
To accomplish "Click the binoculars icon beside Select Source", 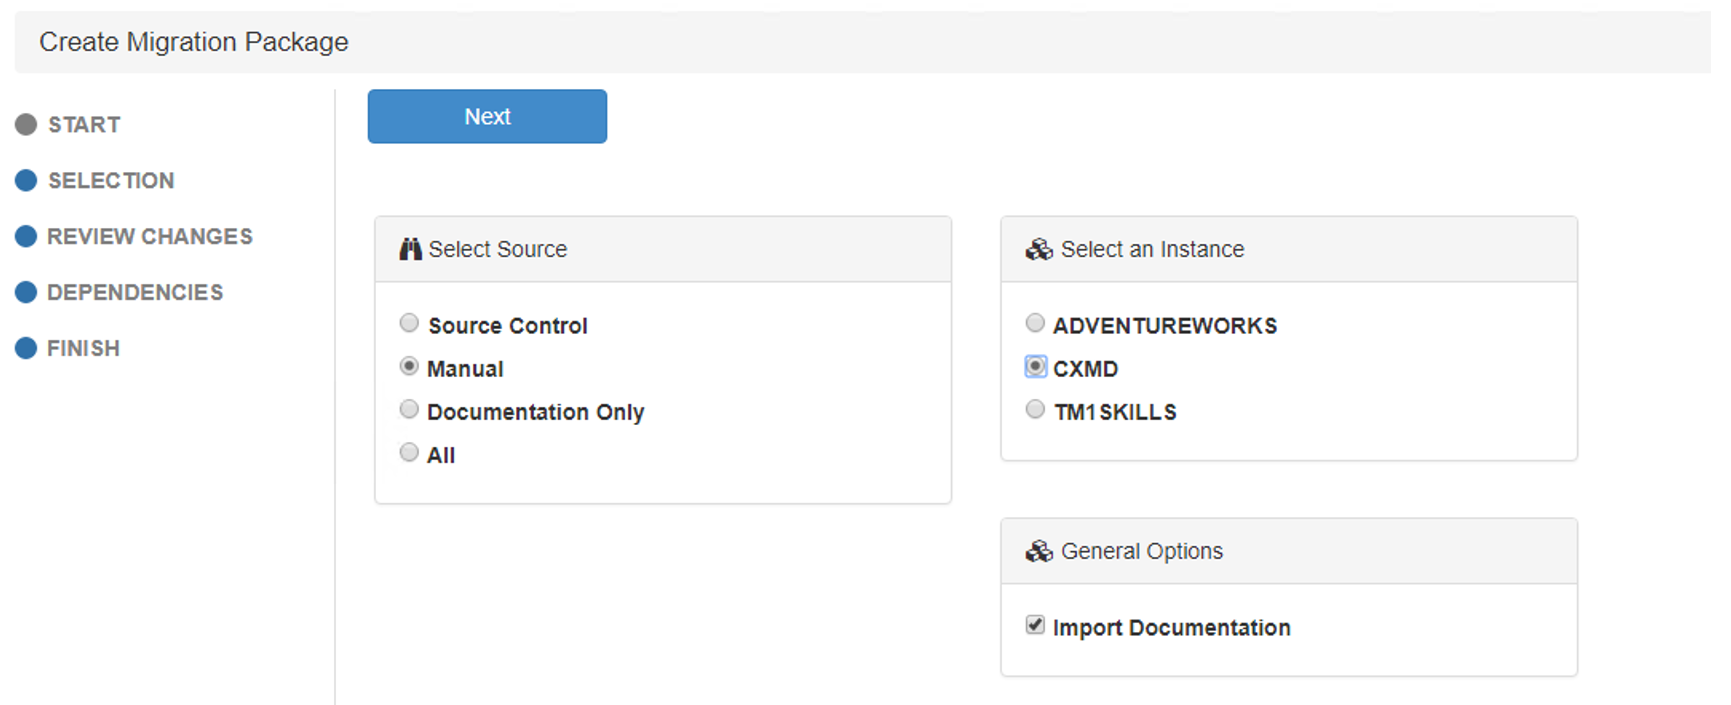I will (x=410, y=249).
